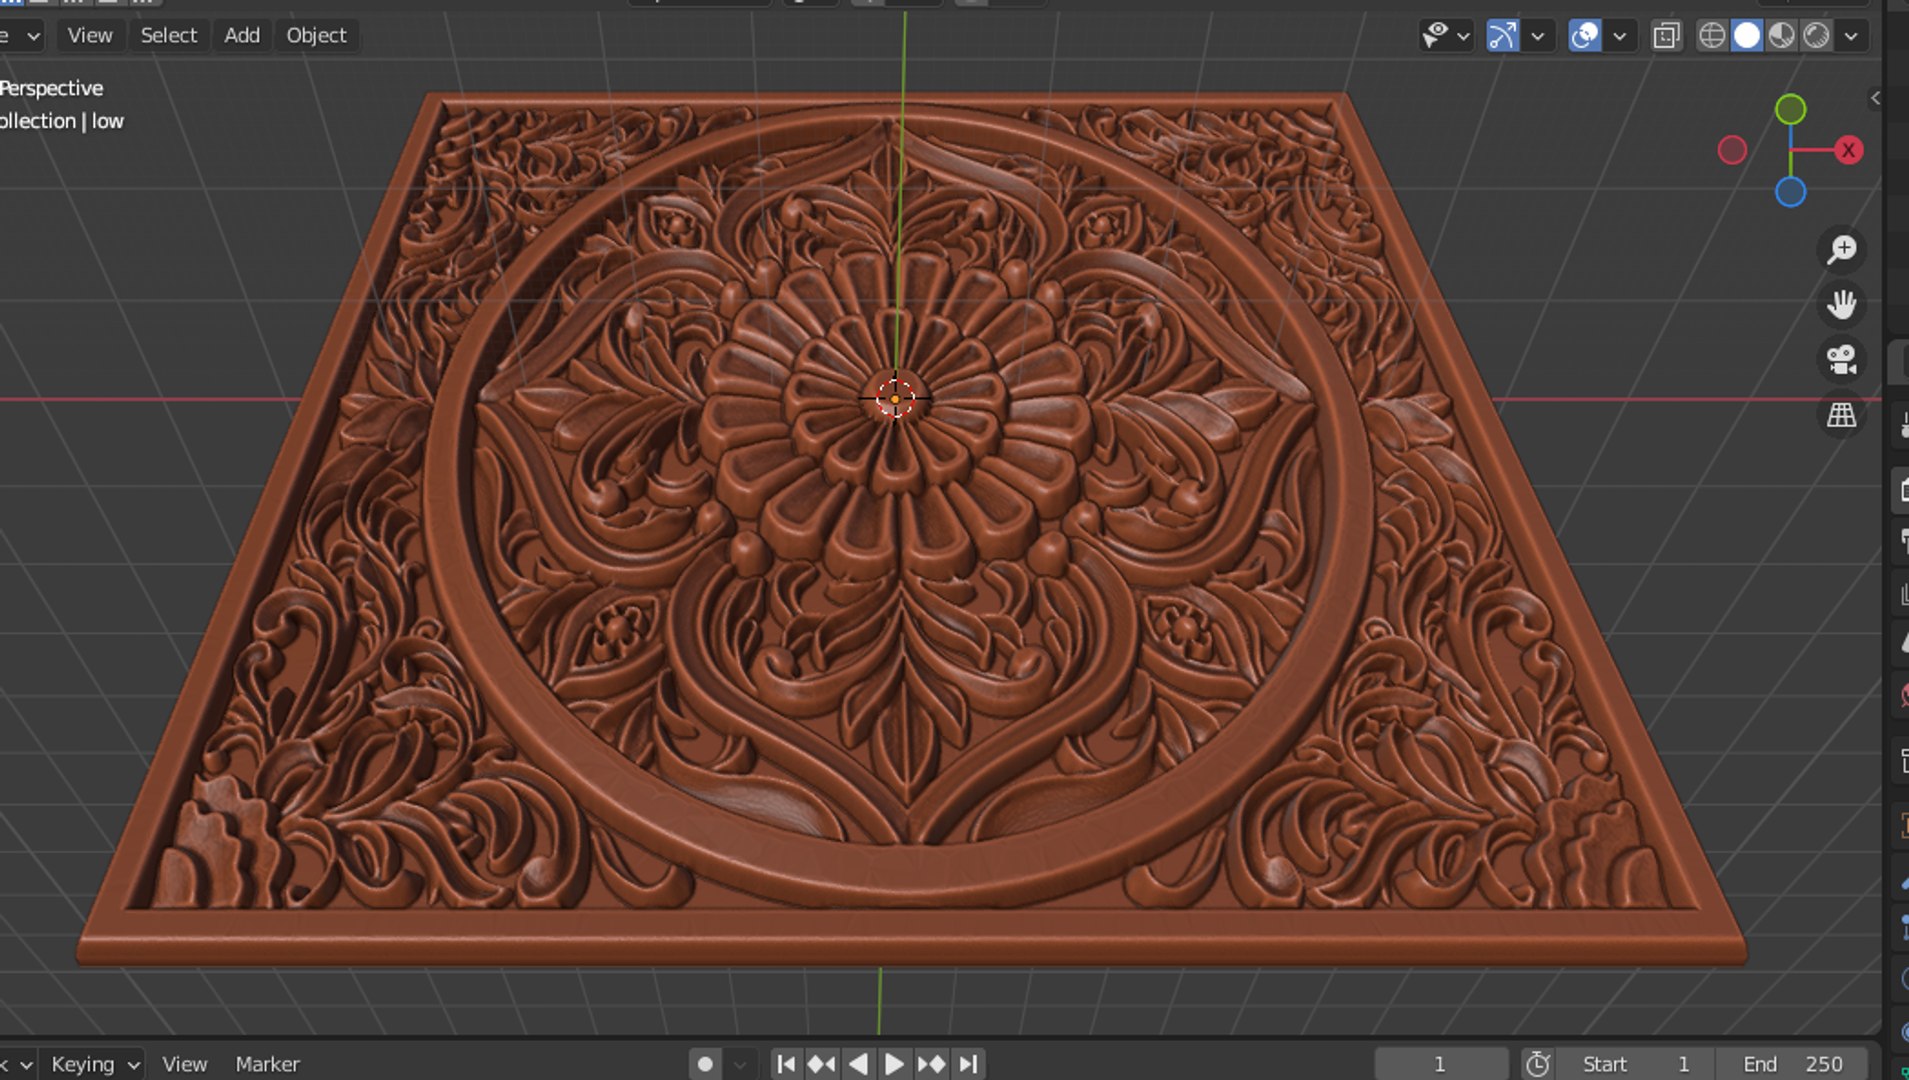Toggle camera view icon
1909x1080 pixels.
coord(1841,359)
